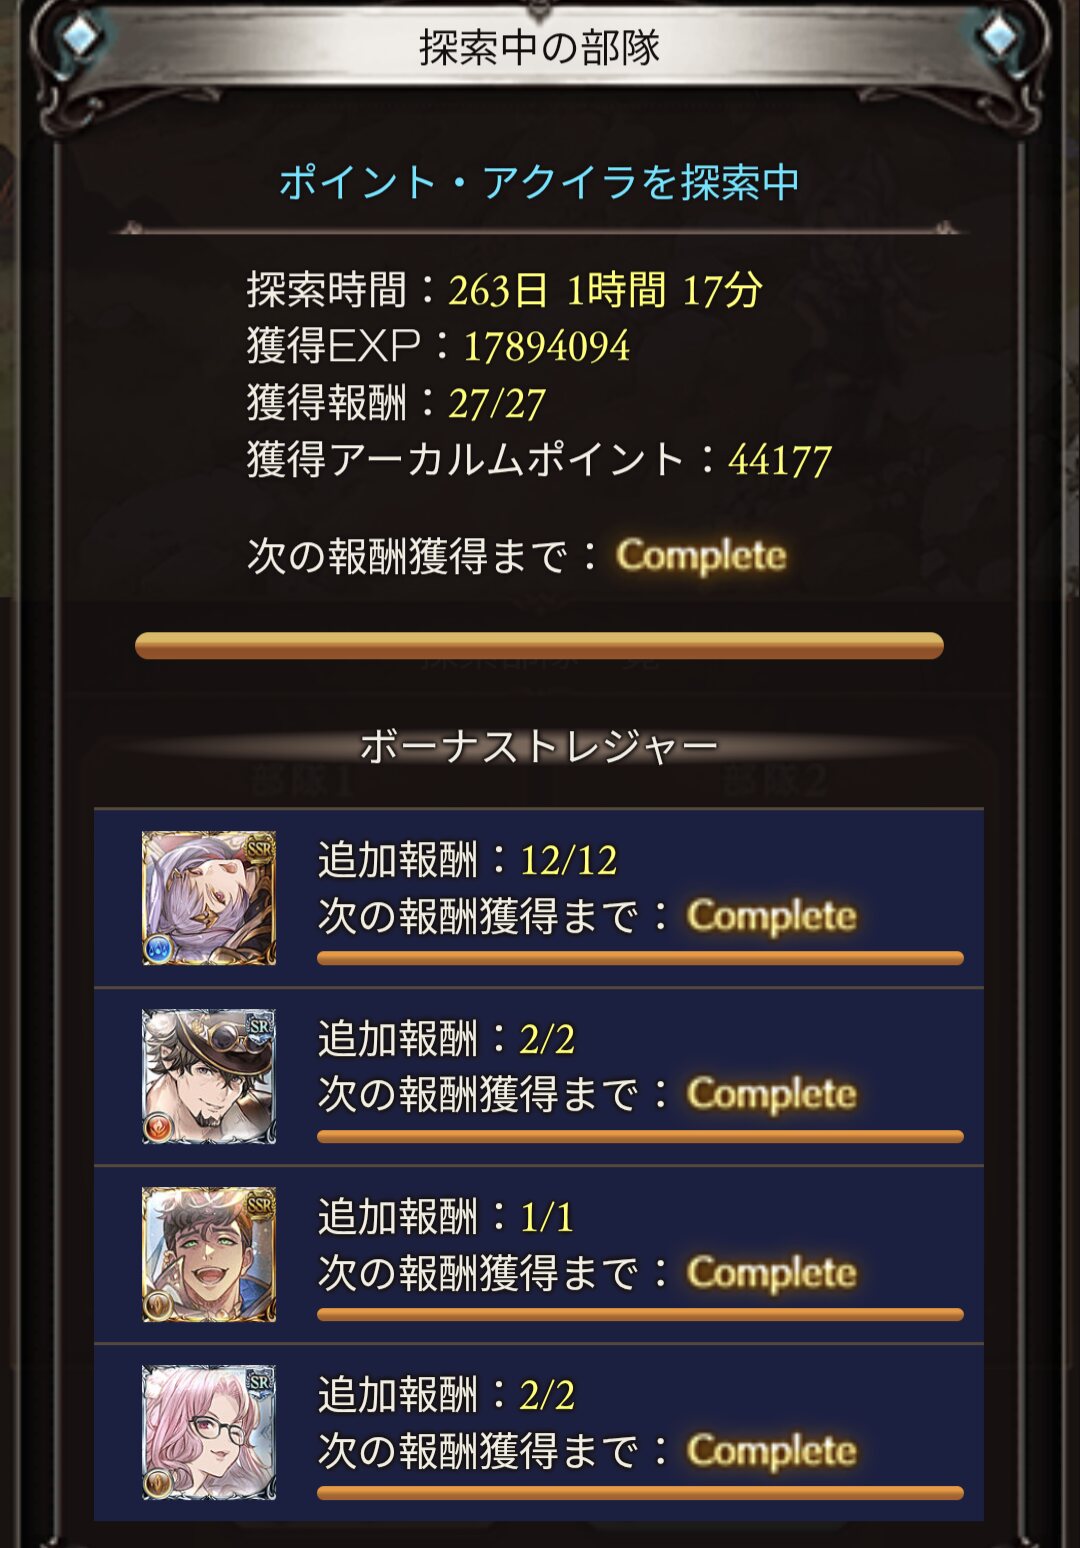Tap the ポイント・アクイラを探索中 heading
This screenshot has width=1080, height=1548.
[x=539, y=182]
